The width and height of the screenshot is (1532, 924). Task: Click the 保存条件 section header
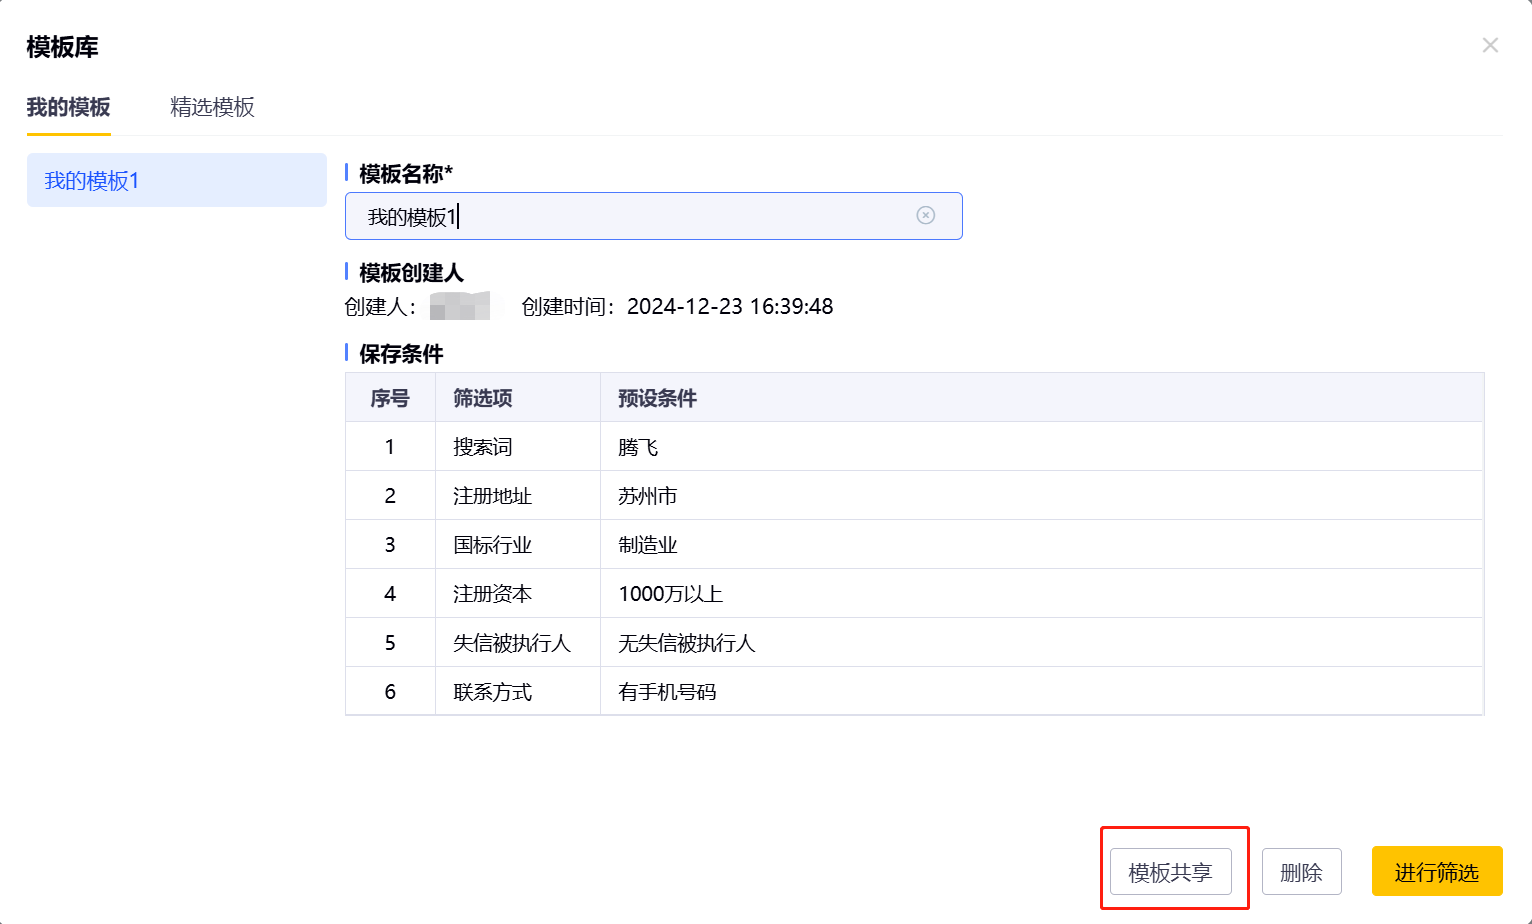coord(400,354)
